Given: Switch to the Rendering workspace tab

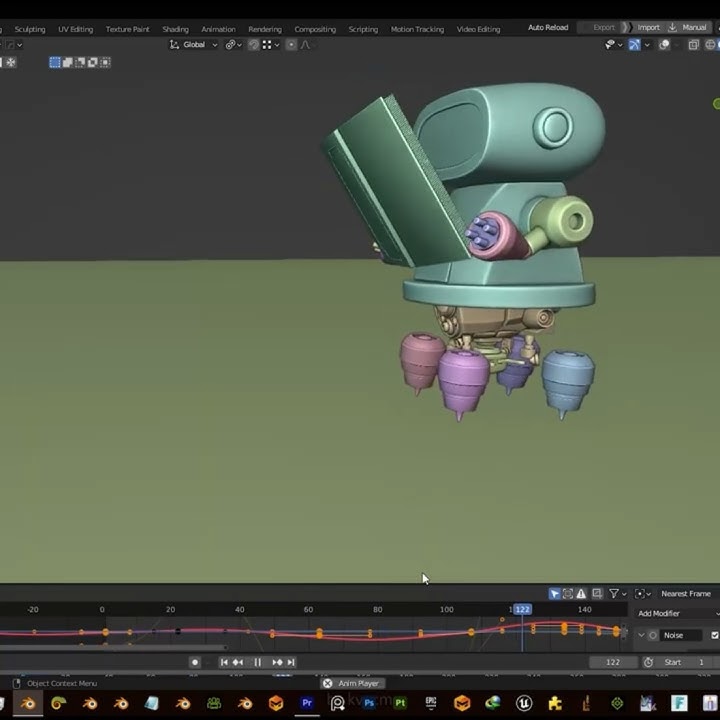Looking at the screenshot, I should pos(265,29).
